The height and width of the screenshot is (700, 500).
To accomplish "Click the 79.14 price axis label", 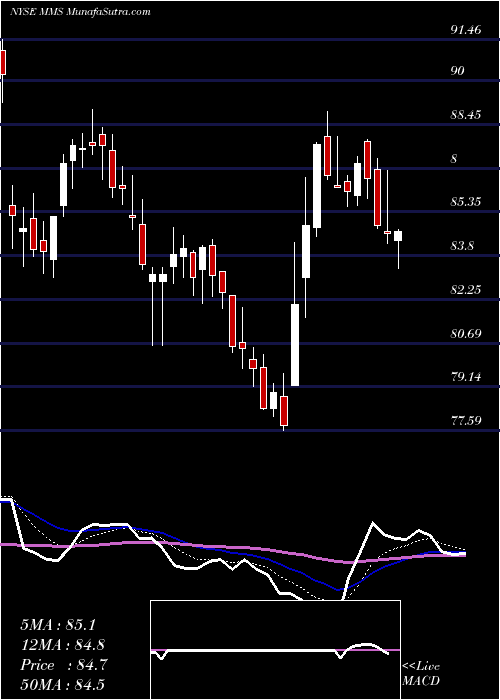I will click(466, 376).
